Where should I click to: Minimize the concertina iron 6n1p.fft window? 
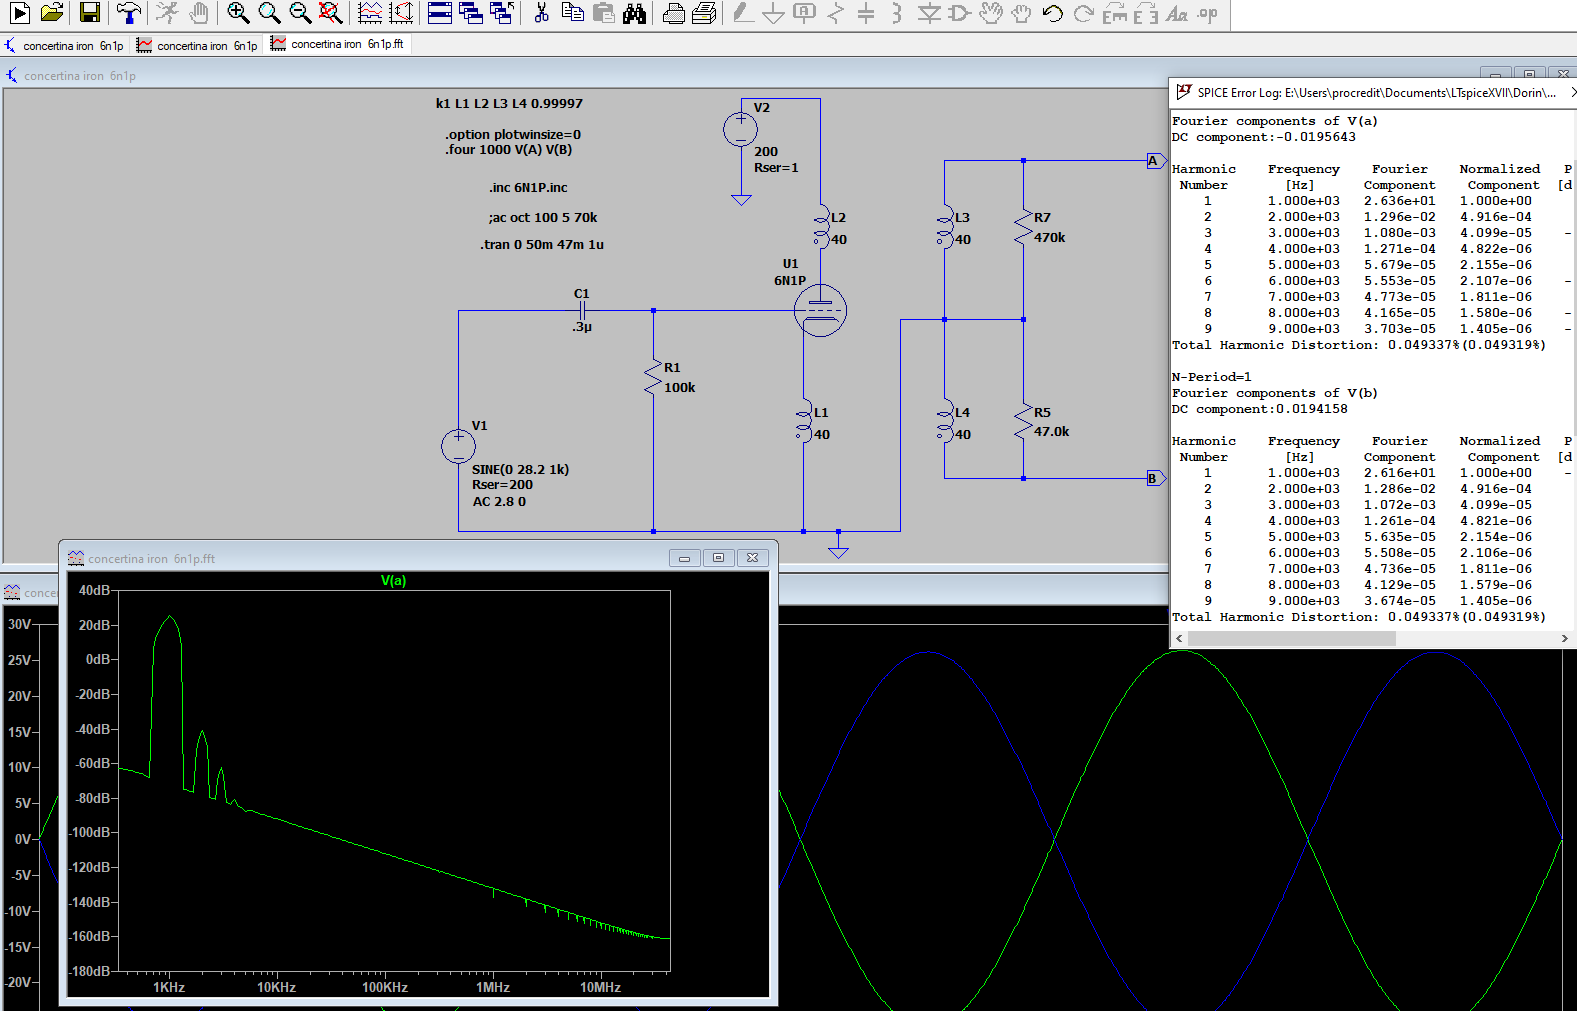685,558
